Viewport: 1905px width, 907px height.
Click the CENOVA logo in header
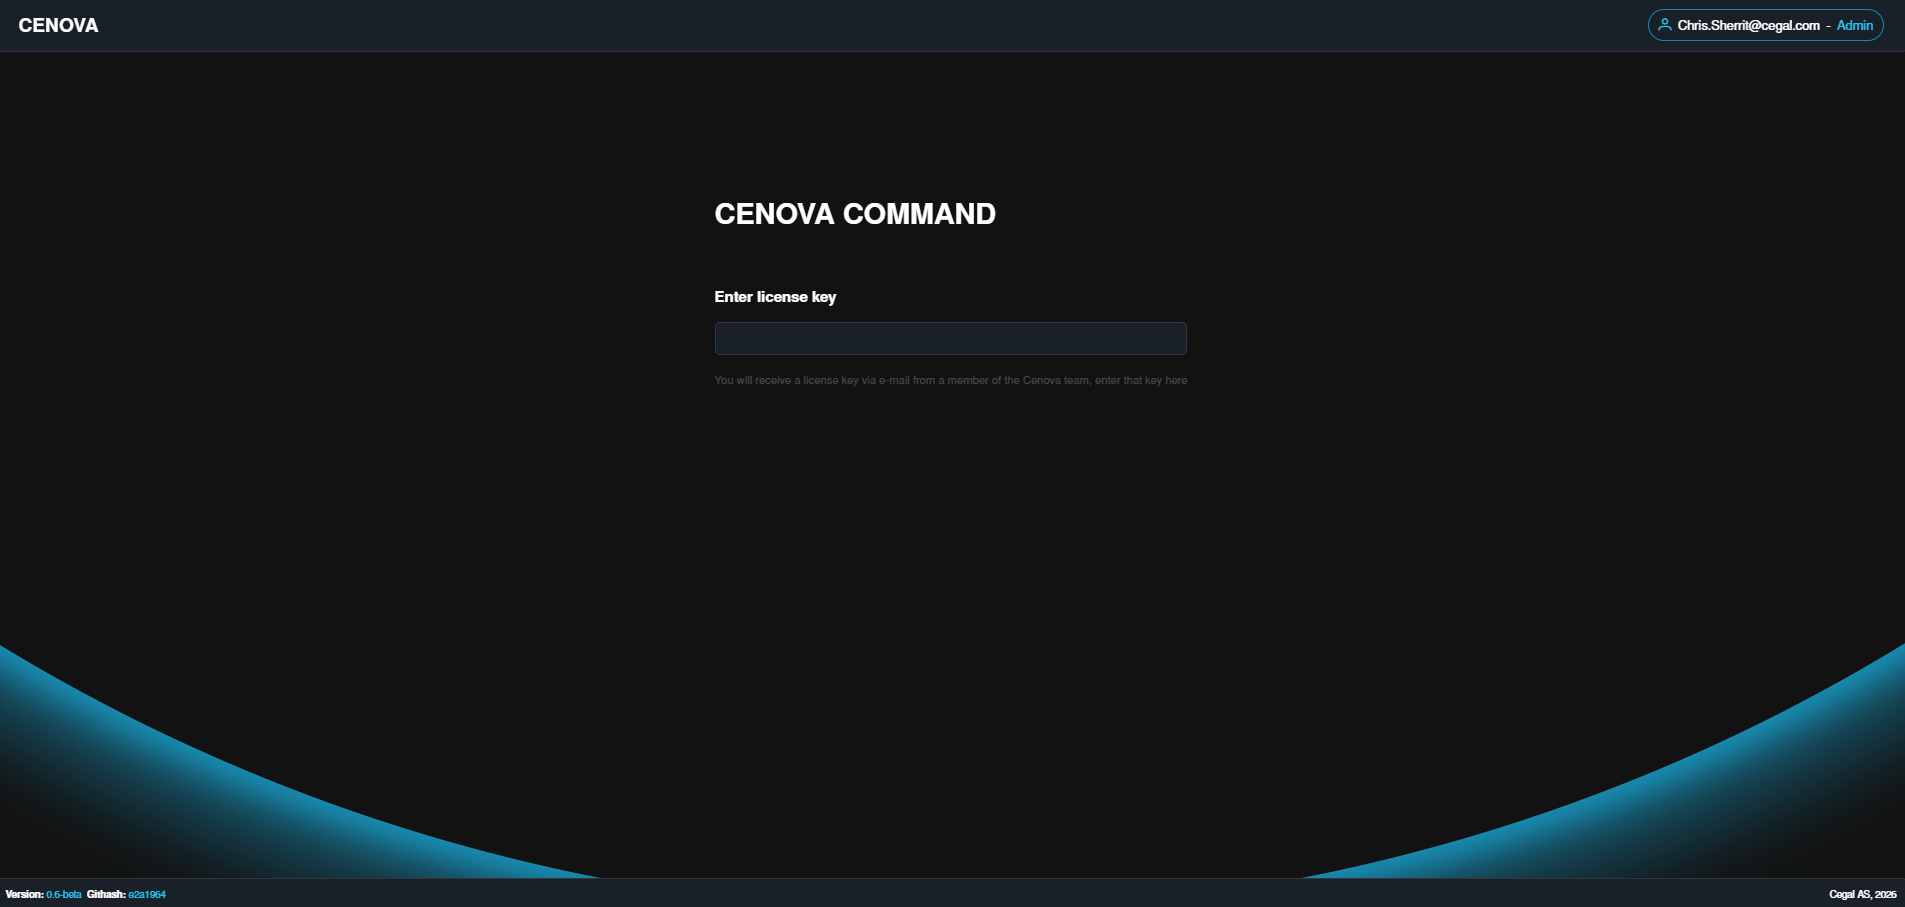coord(58,26)
